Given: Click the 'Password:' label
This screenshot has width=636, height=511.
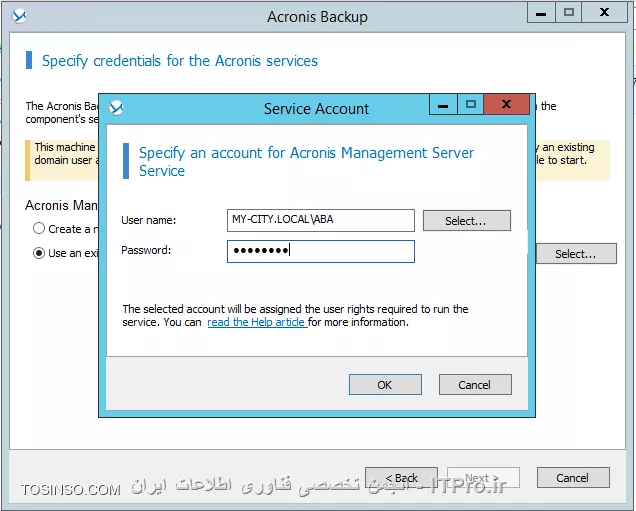Looking at the screenshot, I should (146, 250).
